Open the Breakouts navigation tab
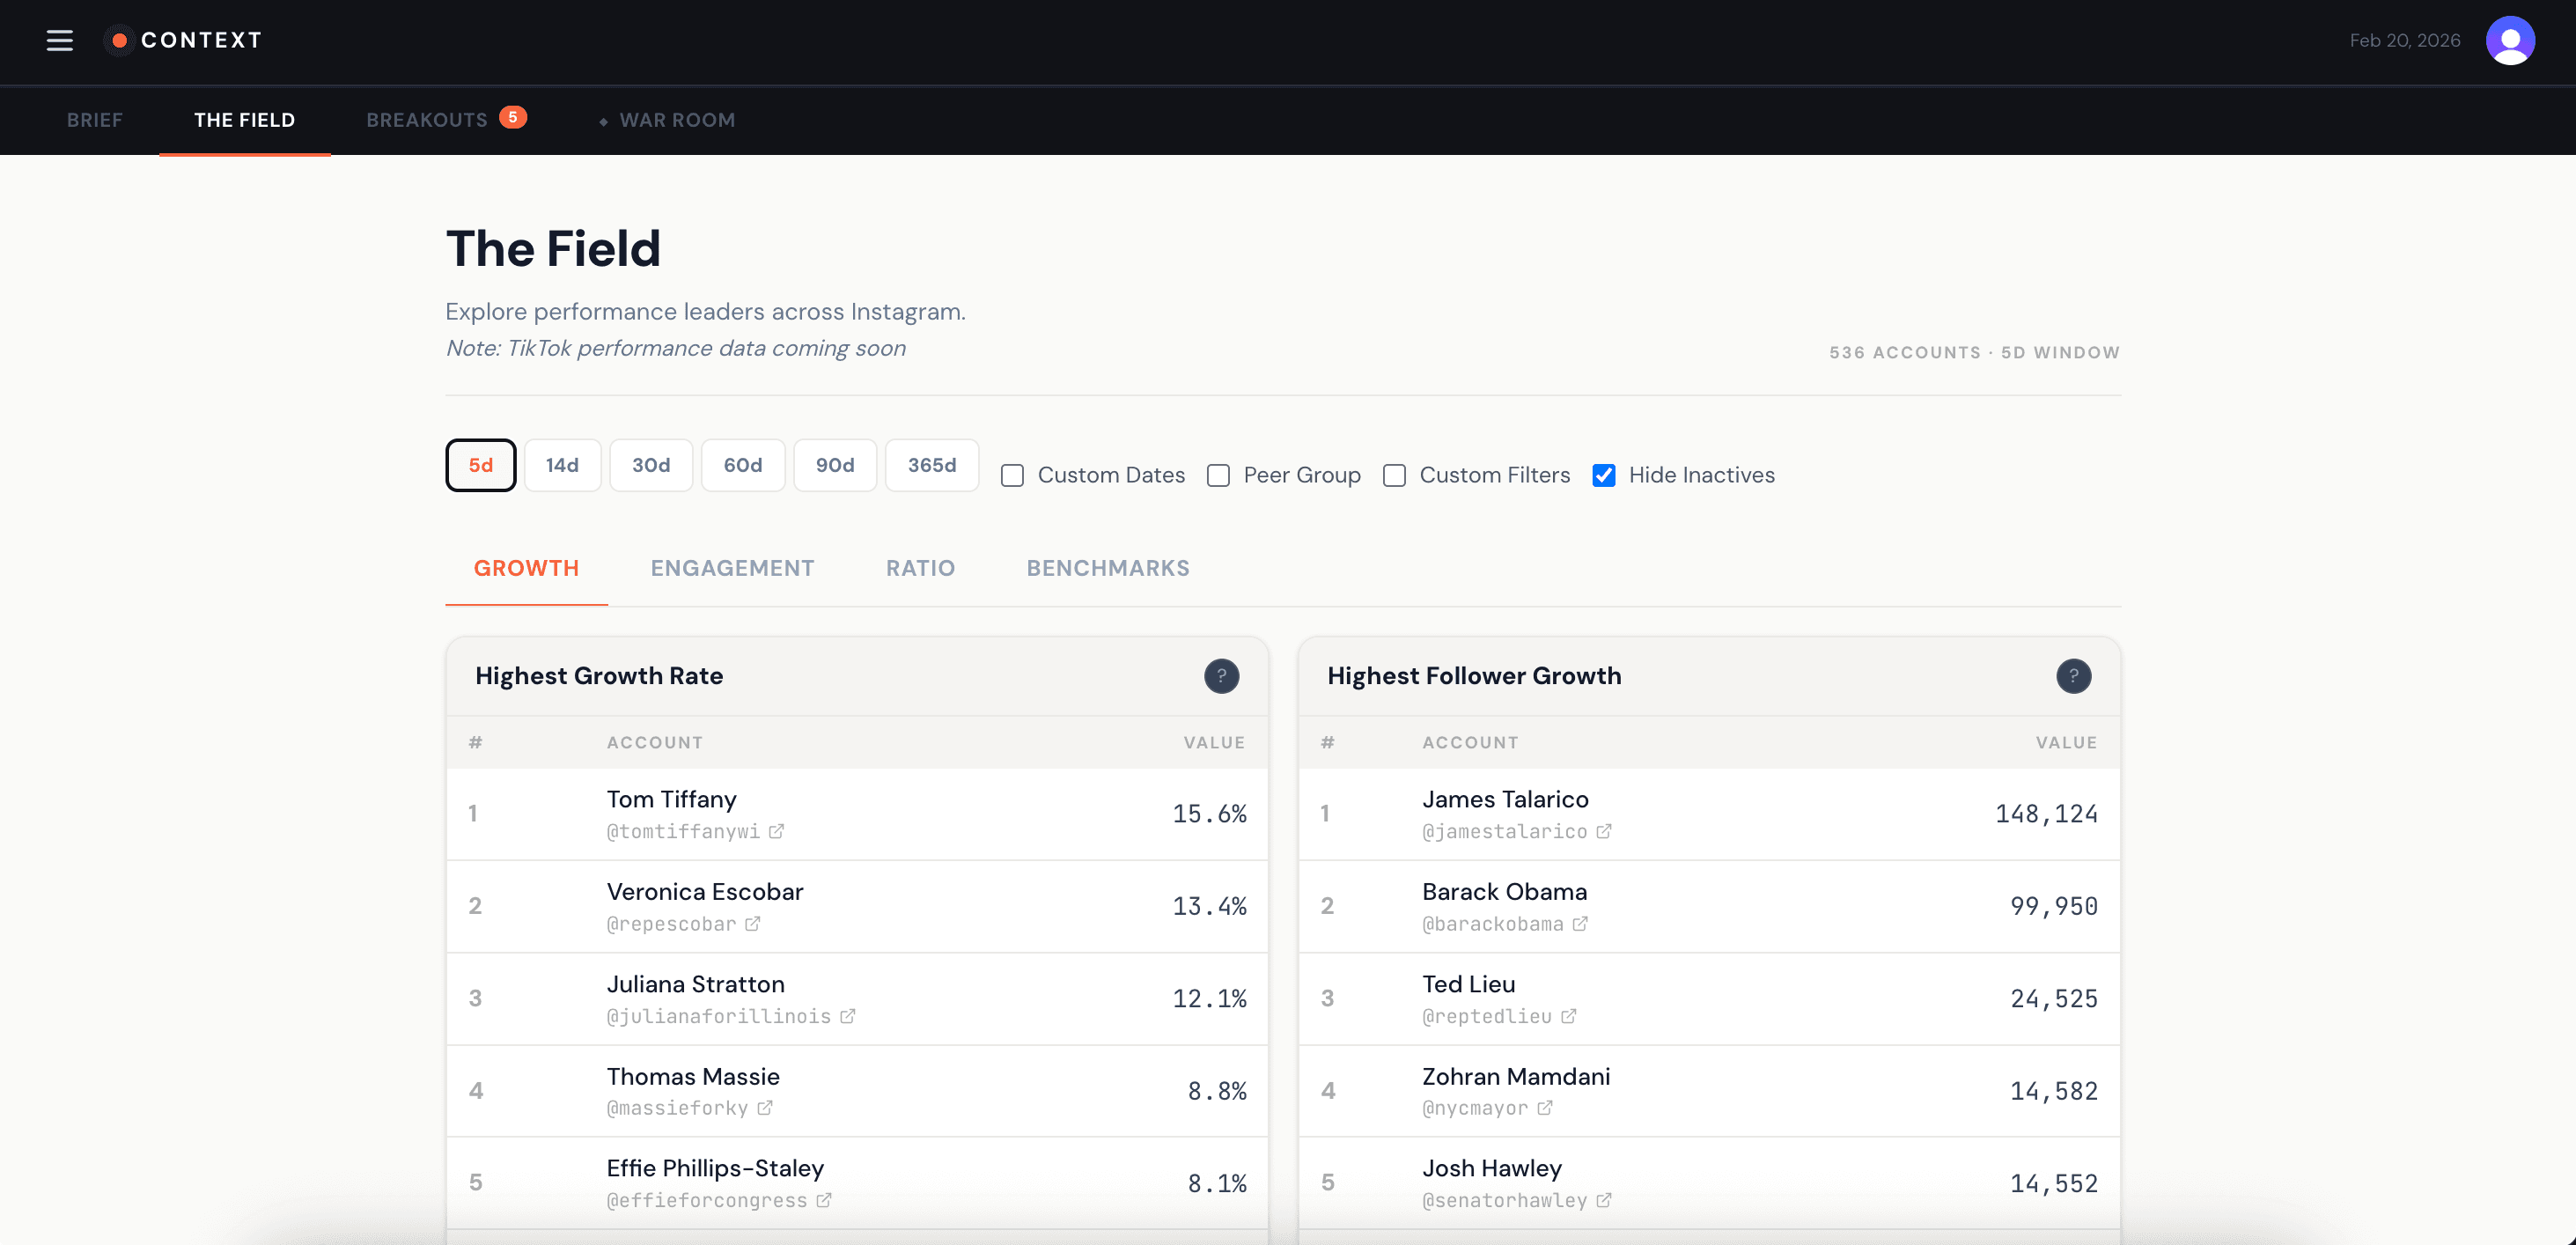 tap(427, 120)
